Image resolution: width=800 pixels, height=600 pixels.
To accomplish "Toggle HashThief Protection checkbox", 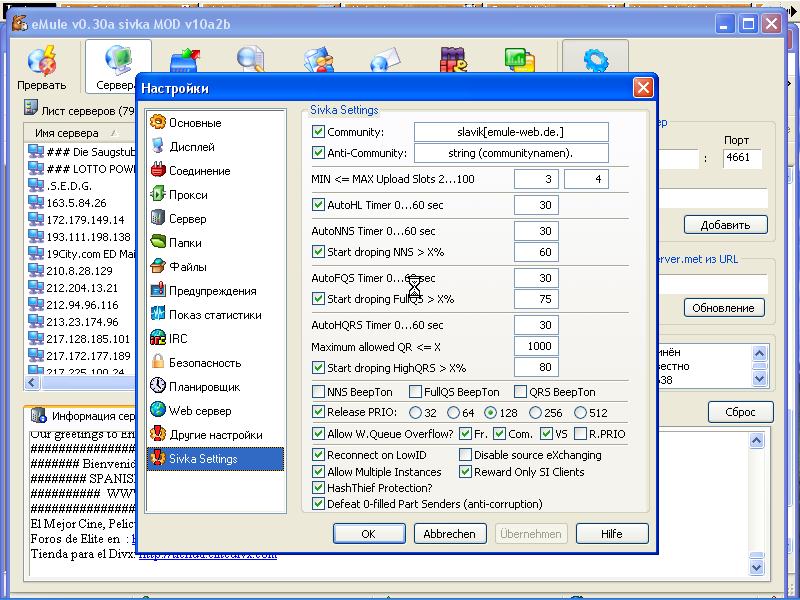I will tap(318, 488).
